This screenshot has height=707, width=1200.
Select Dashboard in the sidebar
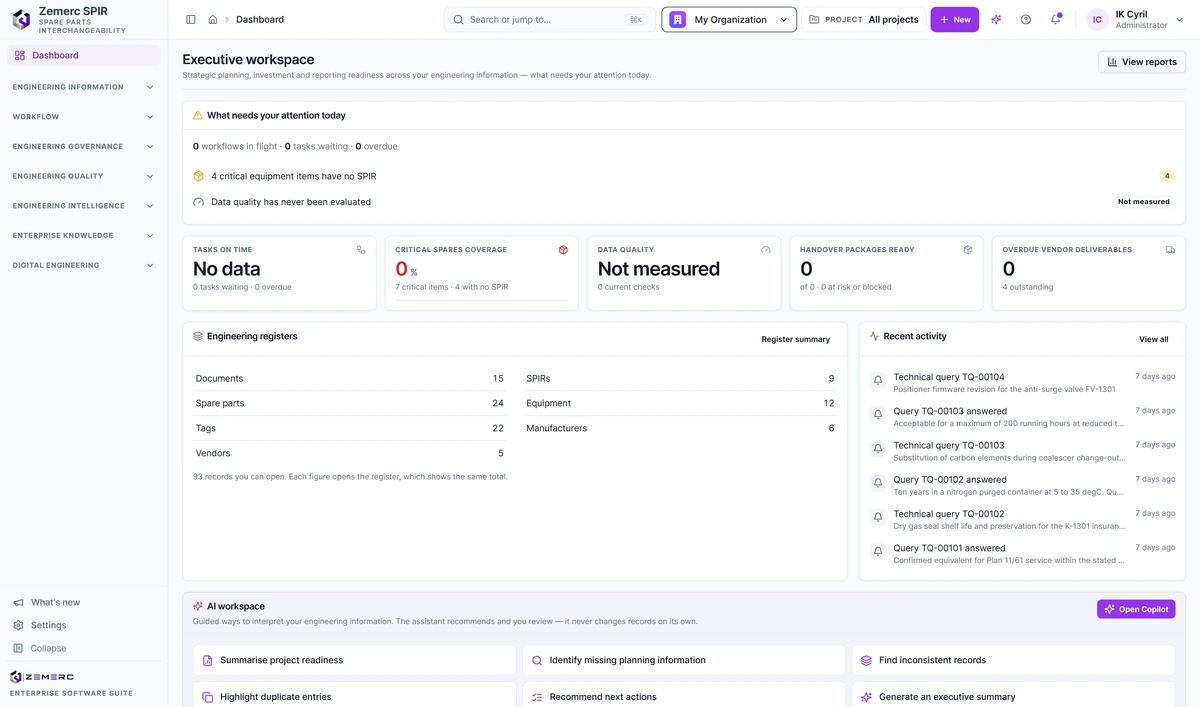coord(84,55)
